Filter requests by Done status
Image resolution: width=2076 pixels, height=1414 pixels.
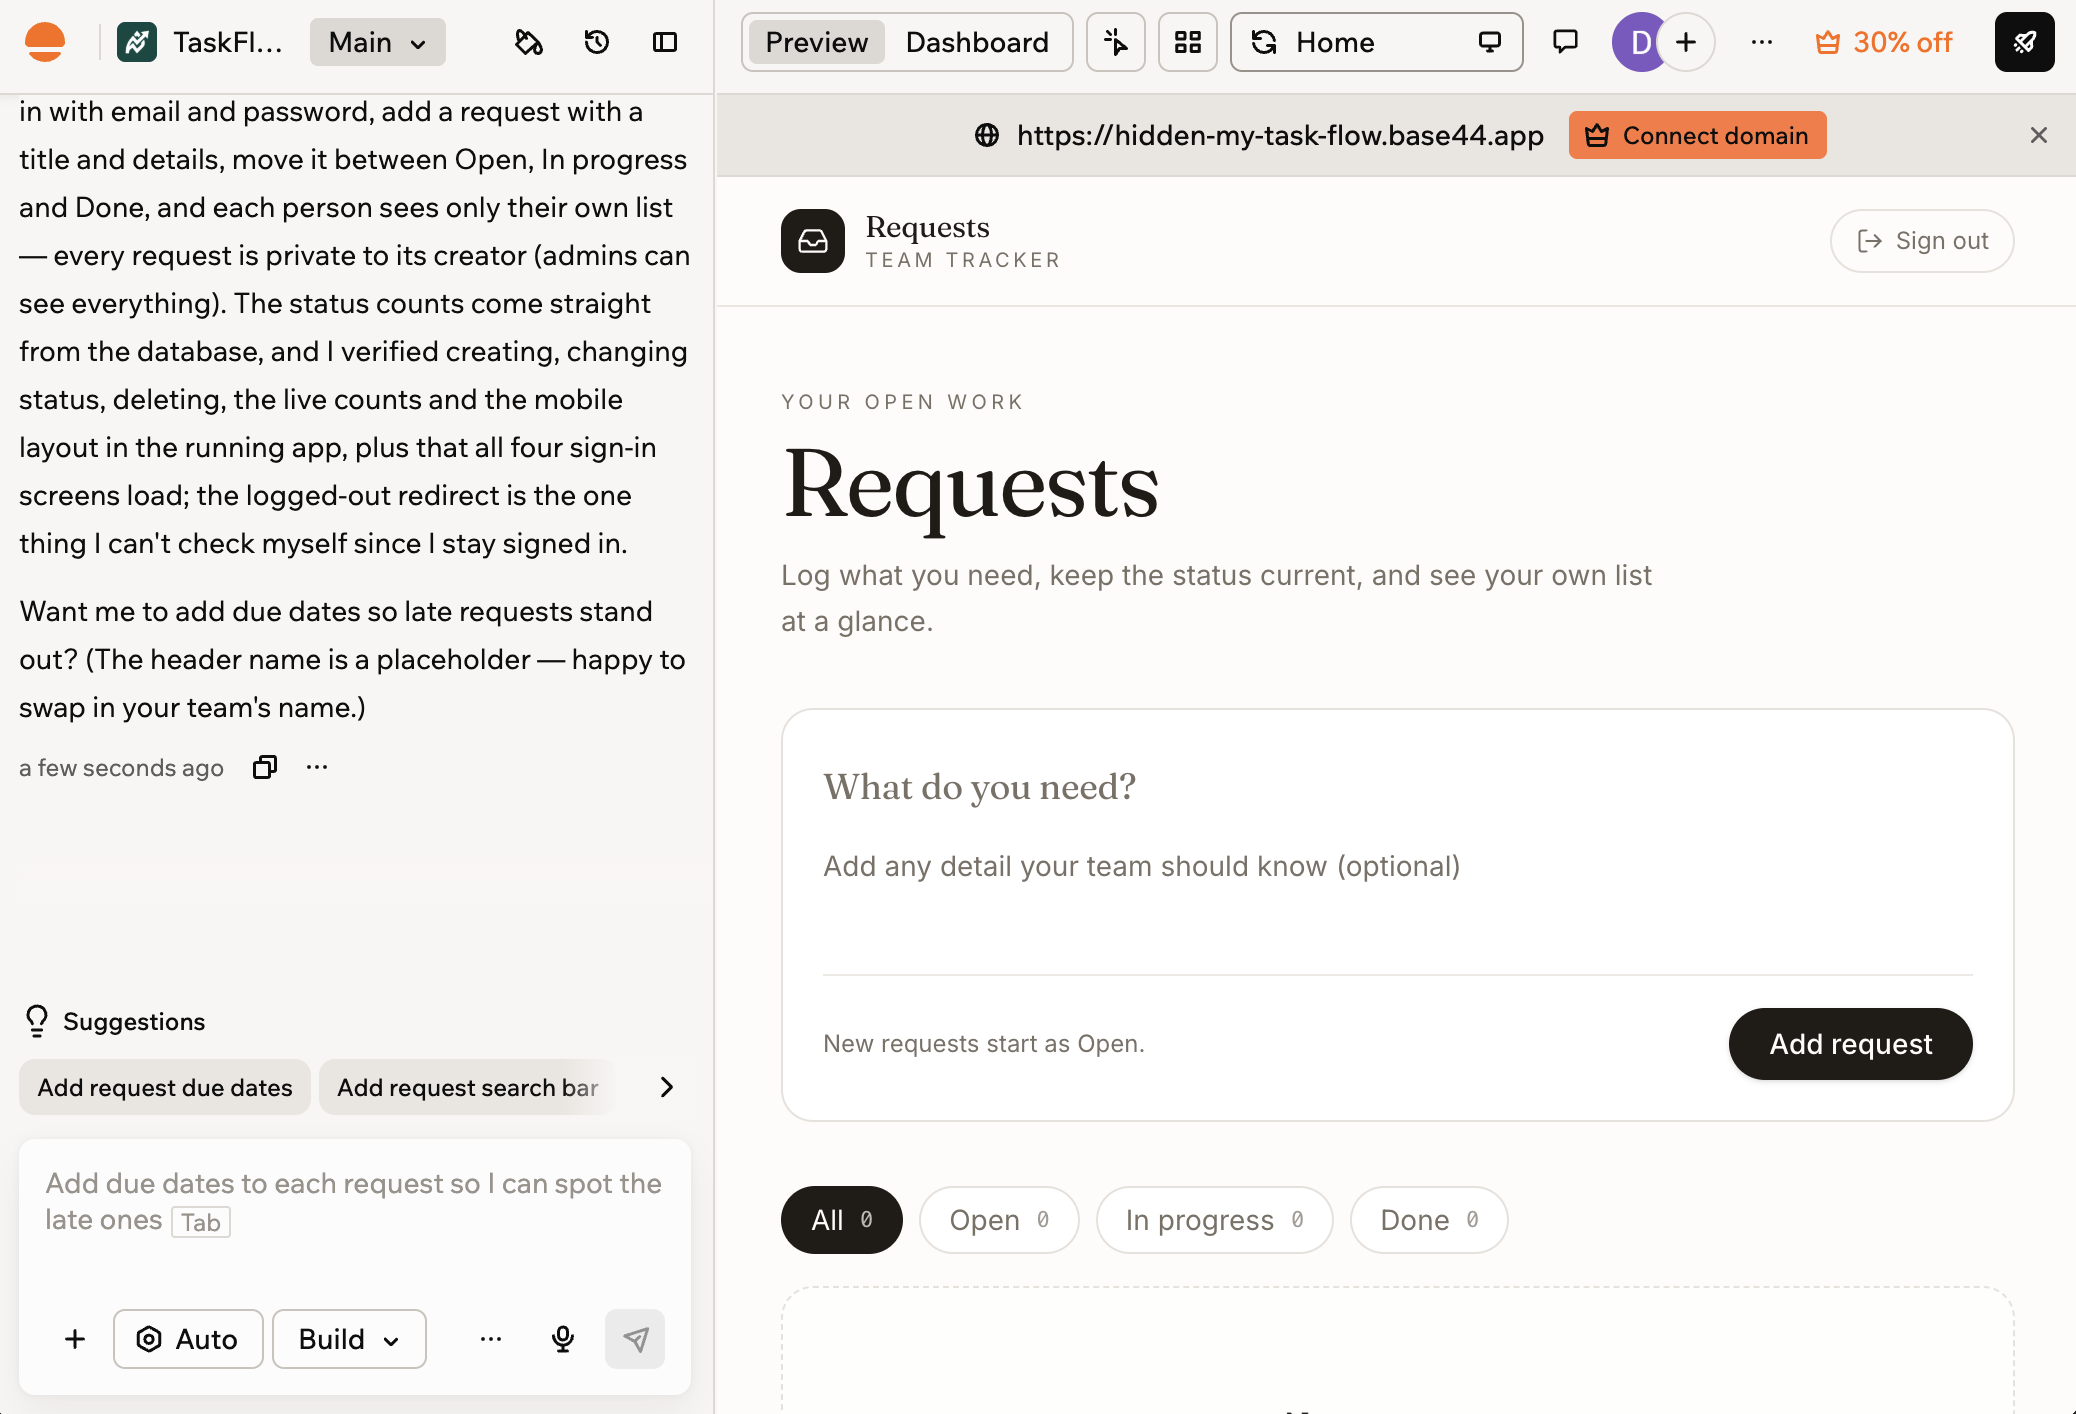(x=1429, y=1220)
